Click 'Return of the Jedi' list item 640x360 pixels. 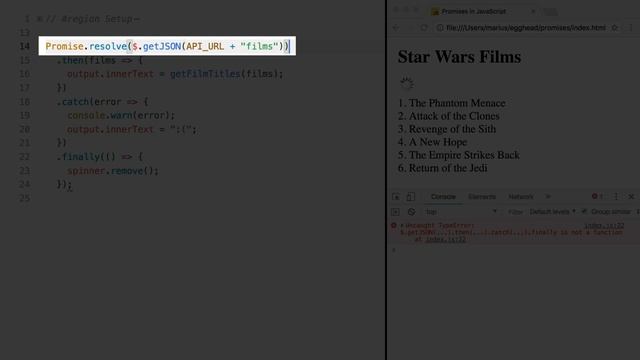tap(448, 168)
